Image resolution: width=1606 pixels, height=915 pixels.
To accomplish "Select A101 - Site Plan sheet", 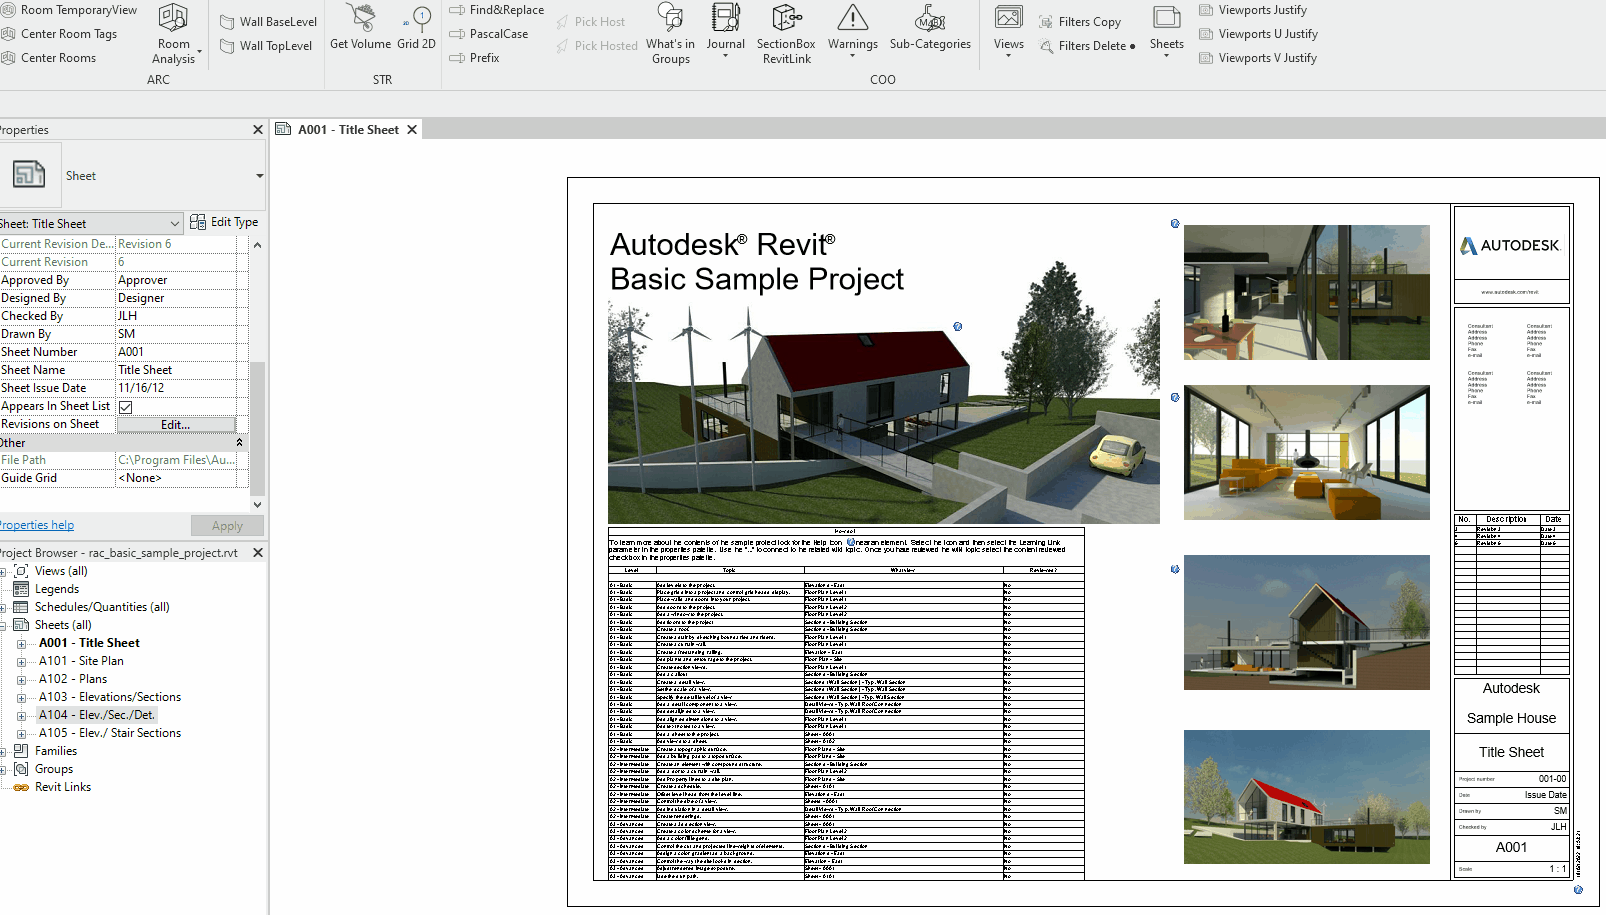I will [81, 661].
